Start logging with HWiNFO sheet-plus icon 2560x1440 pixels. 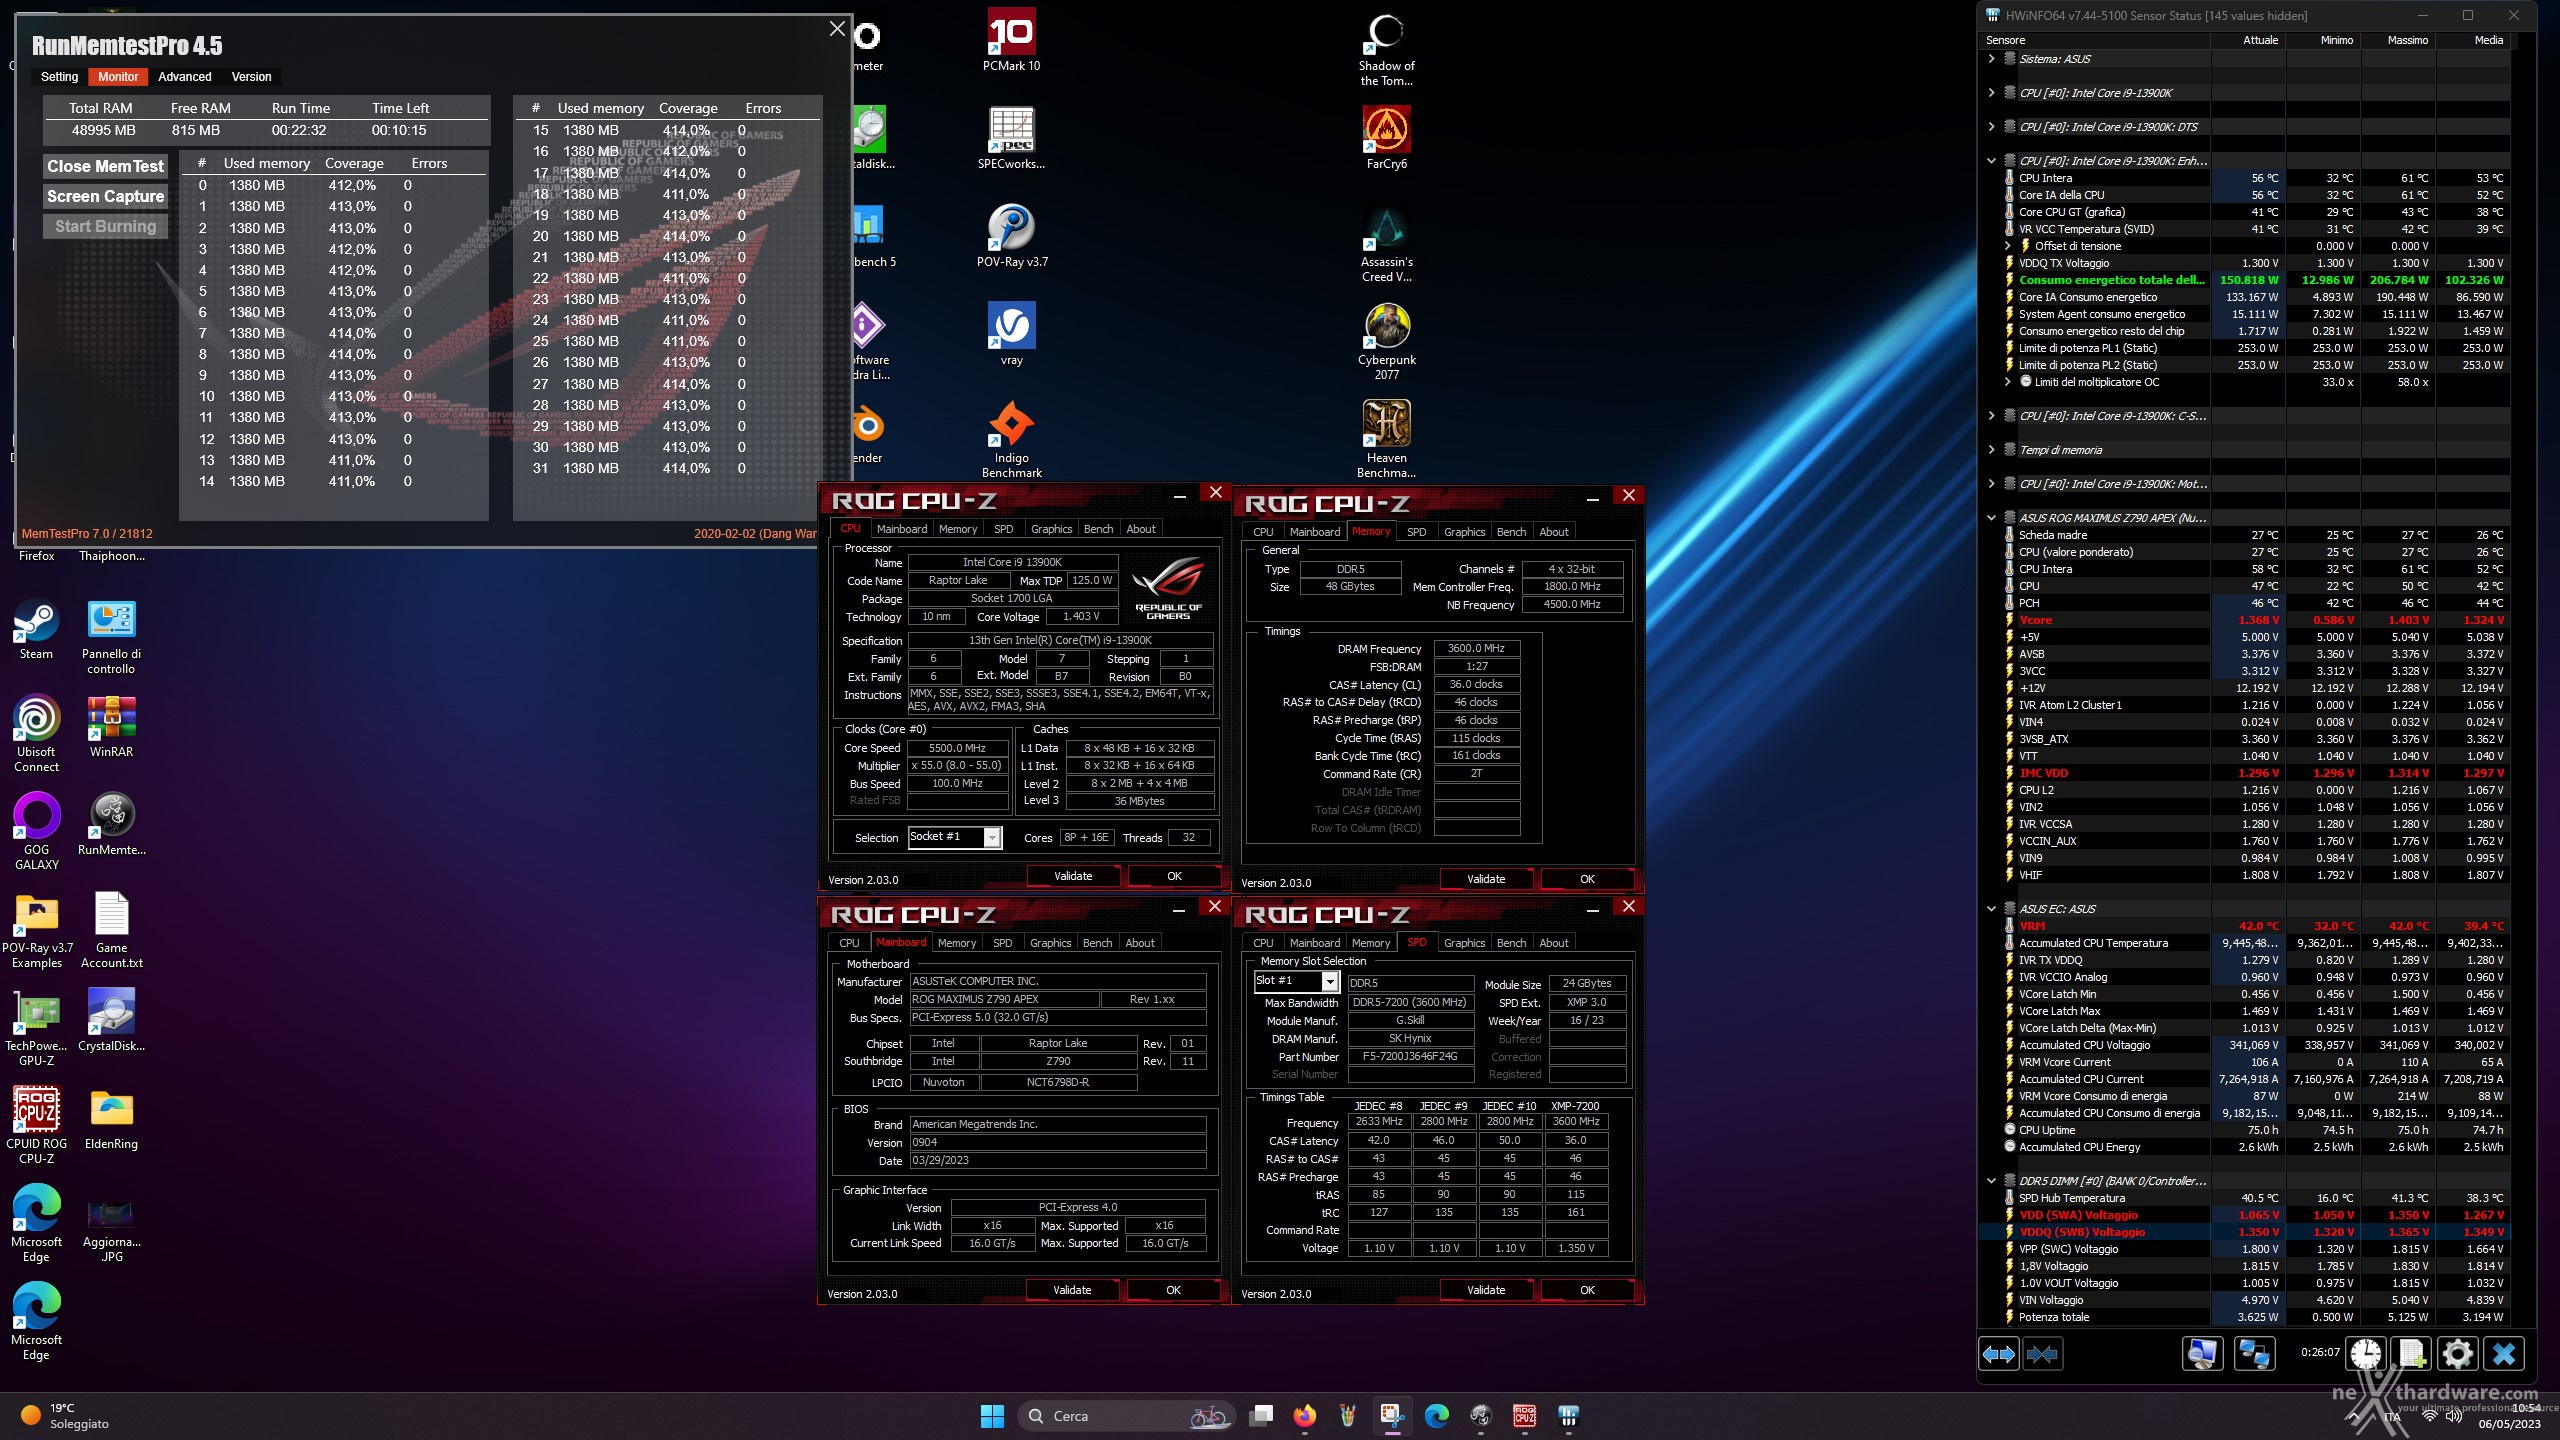pos(2412,1354)
